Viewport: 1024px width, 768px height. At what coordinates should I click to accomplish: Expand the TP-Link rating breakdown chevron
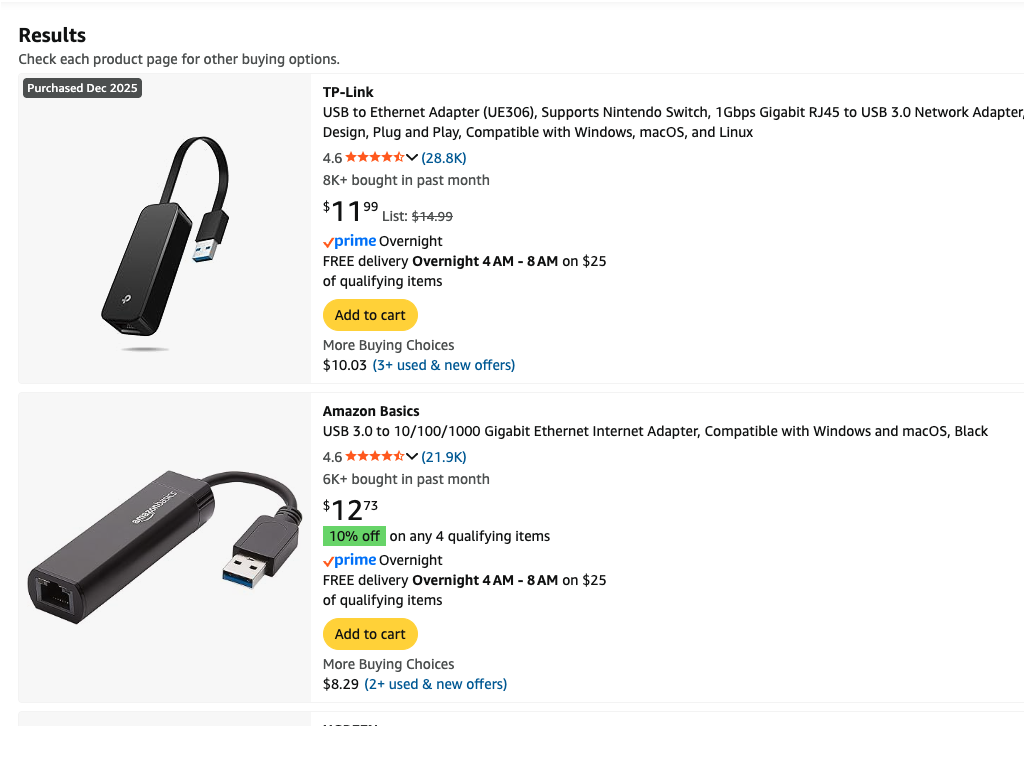[410, 157]
